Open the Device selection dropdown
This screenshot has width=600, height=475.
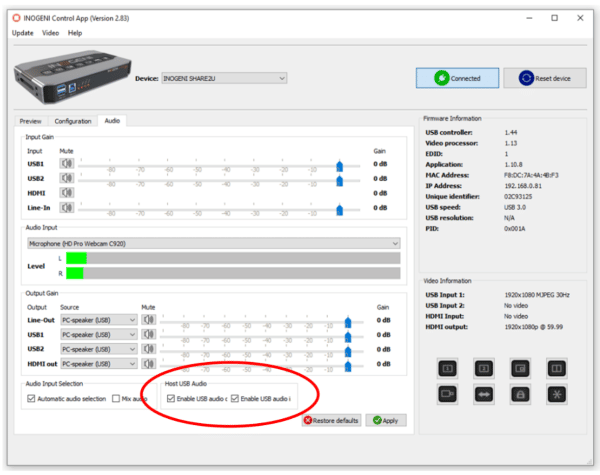[x=224, y=78]
